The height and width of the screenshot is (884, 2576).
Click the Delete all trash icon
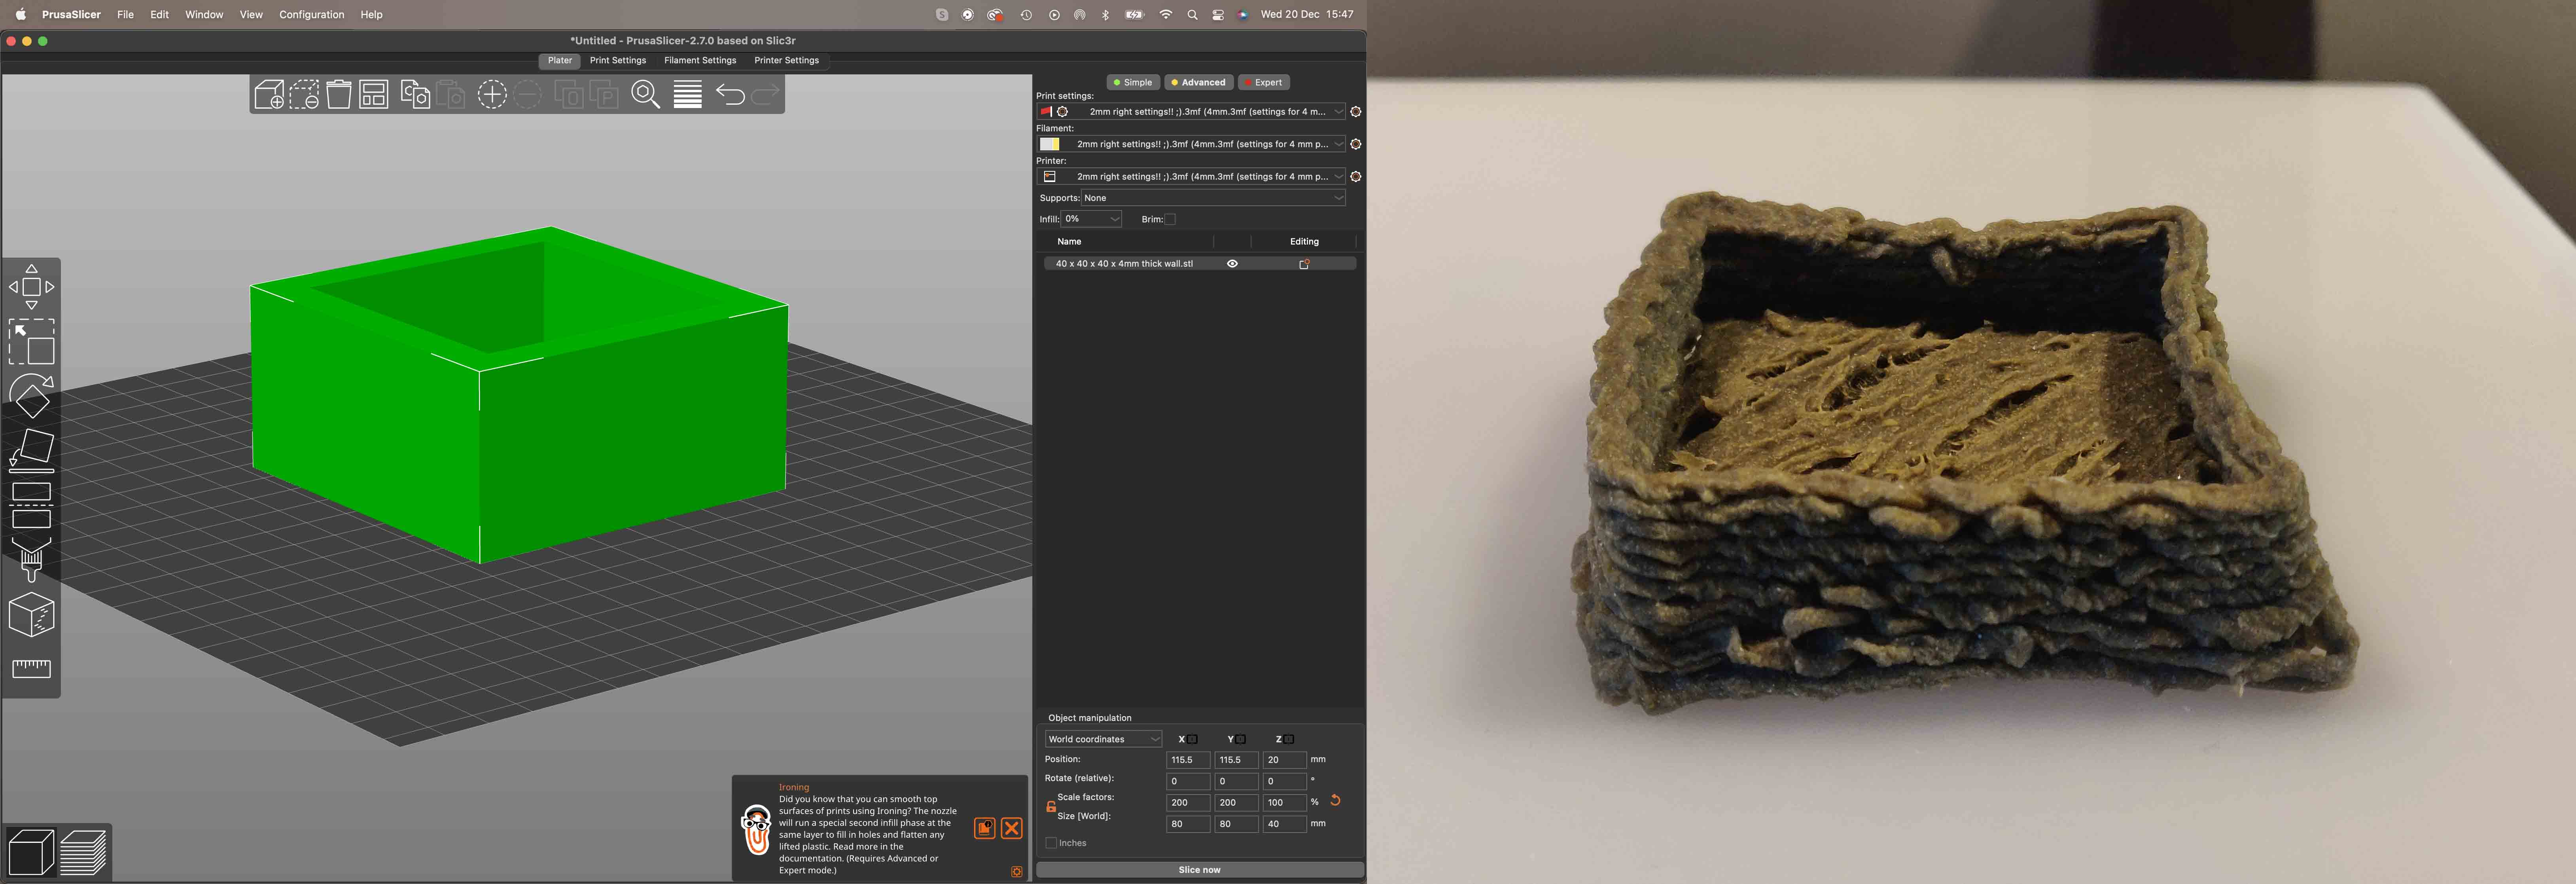click(339, 95)
